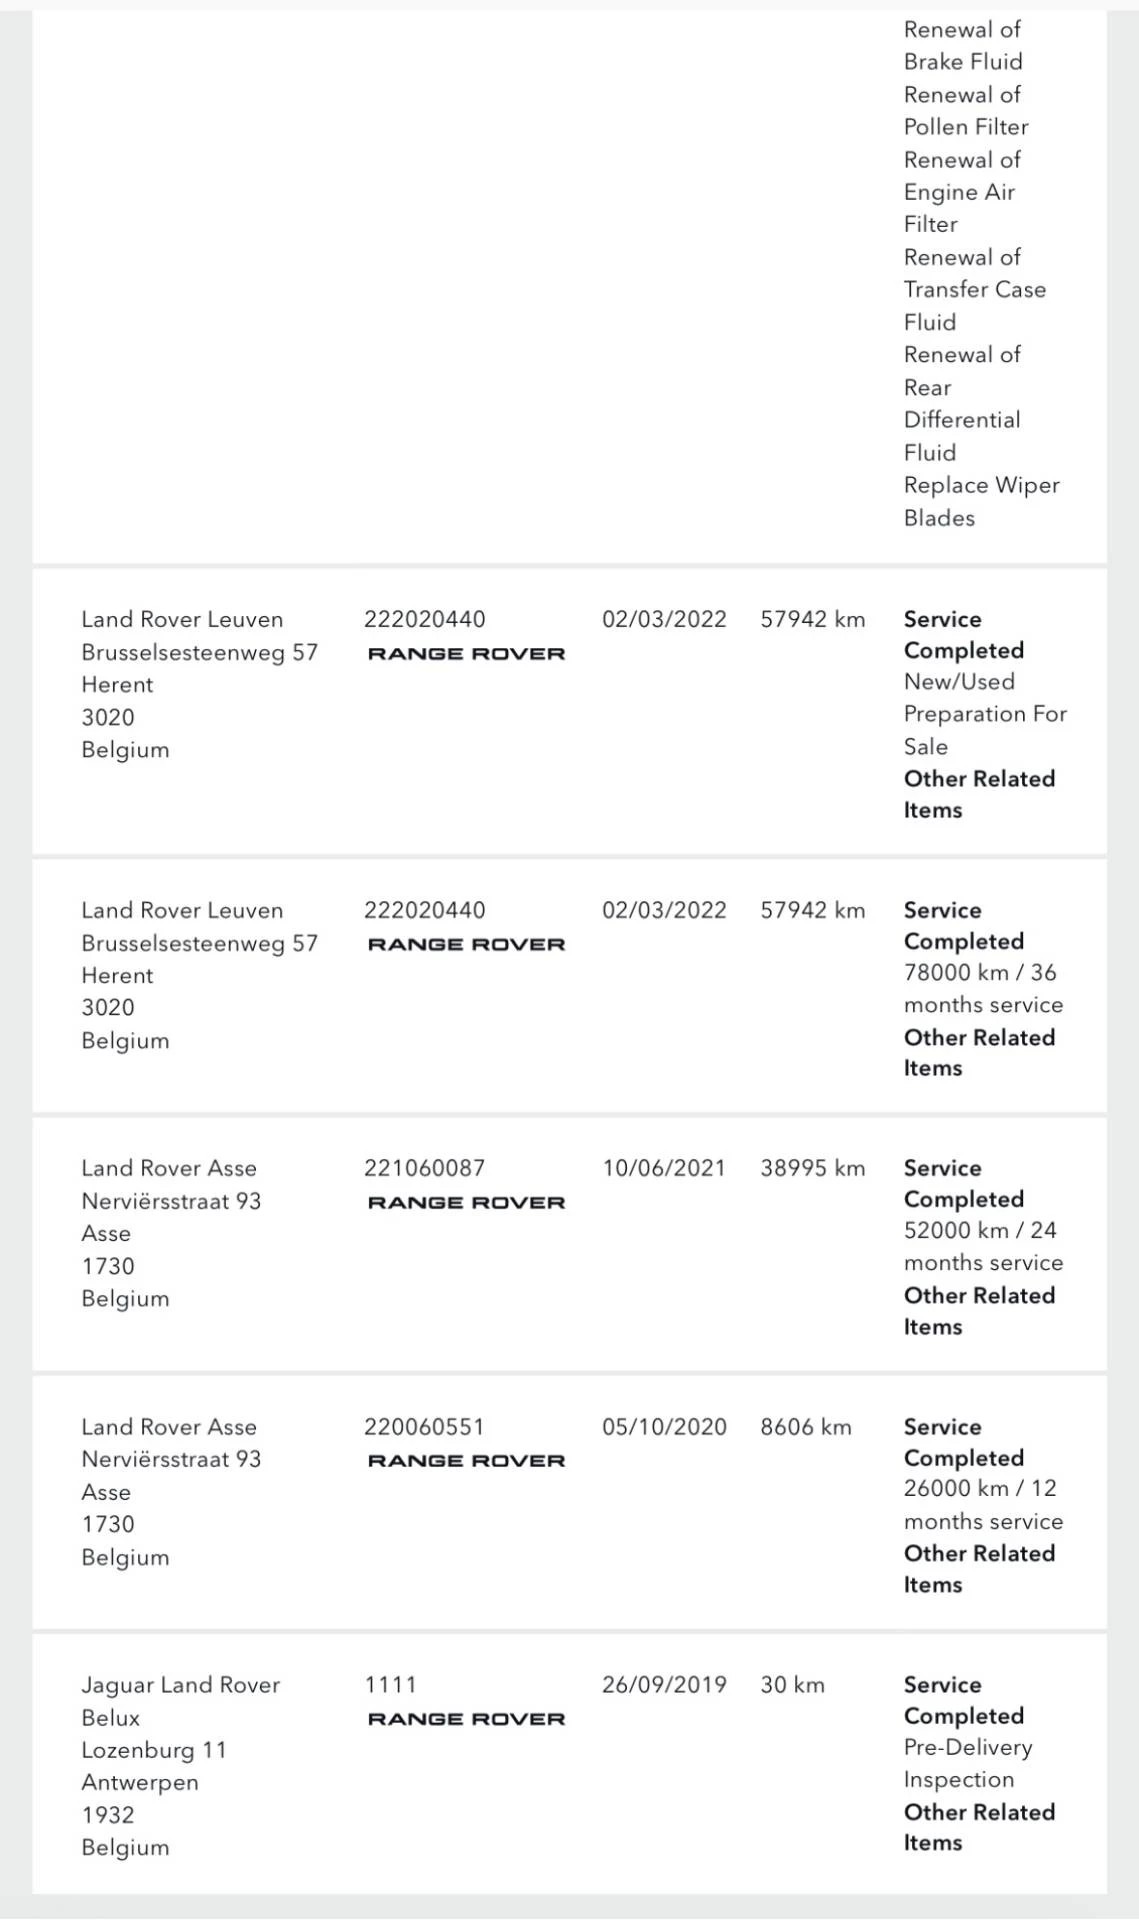Click Range Rover logo in 78000 km service row

(x=466, y=944)
